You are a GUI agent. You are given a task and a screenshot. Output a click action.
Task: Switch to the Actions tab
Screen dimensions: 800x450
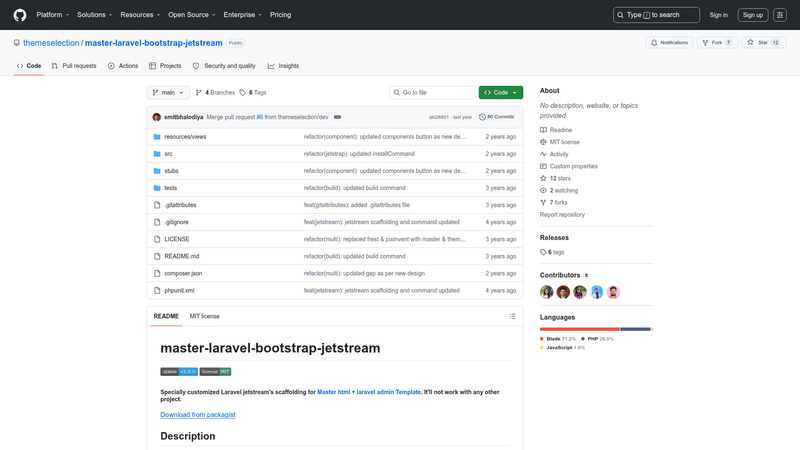[x=123, y=66]
